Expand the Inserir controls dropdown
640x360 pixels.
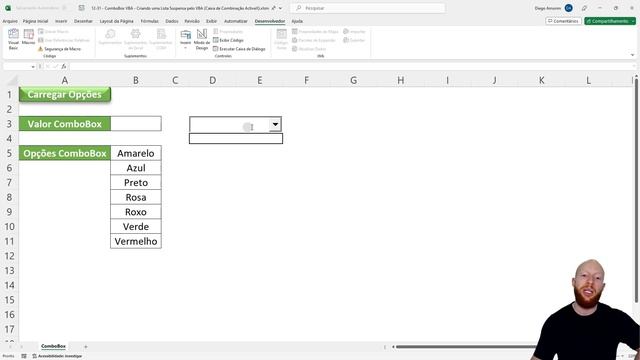[185, 39]
